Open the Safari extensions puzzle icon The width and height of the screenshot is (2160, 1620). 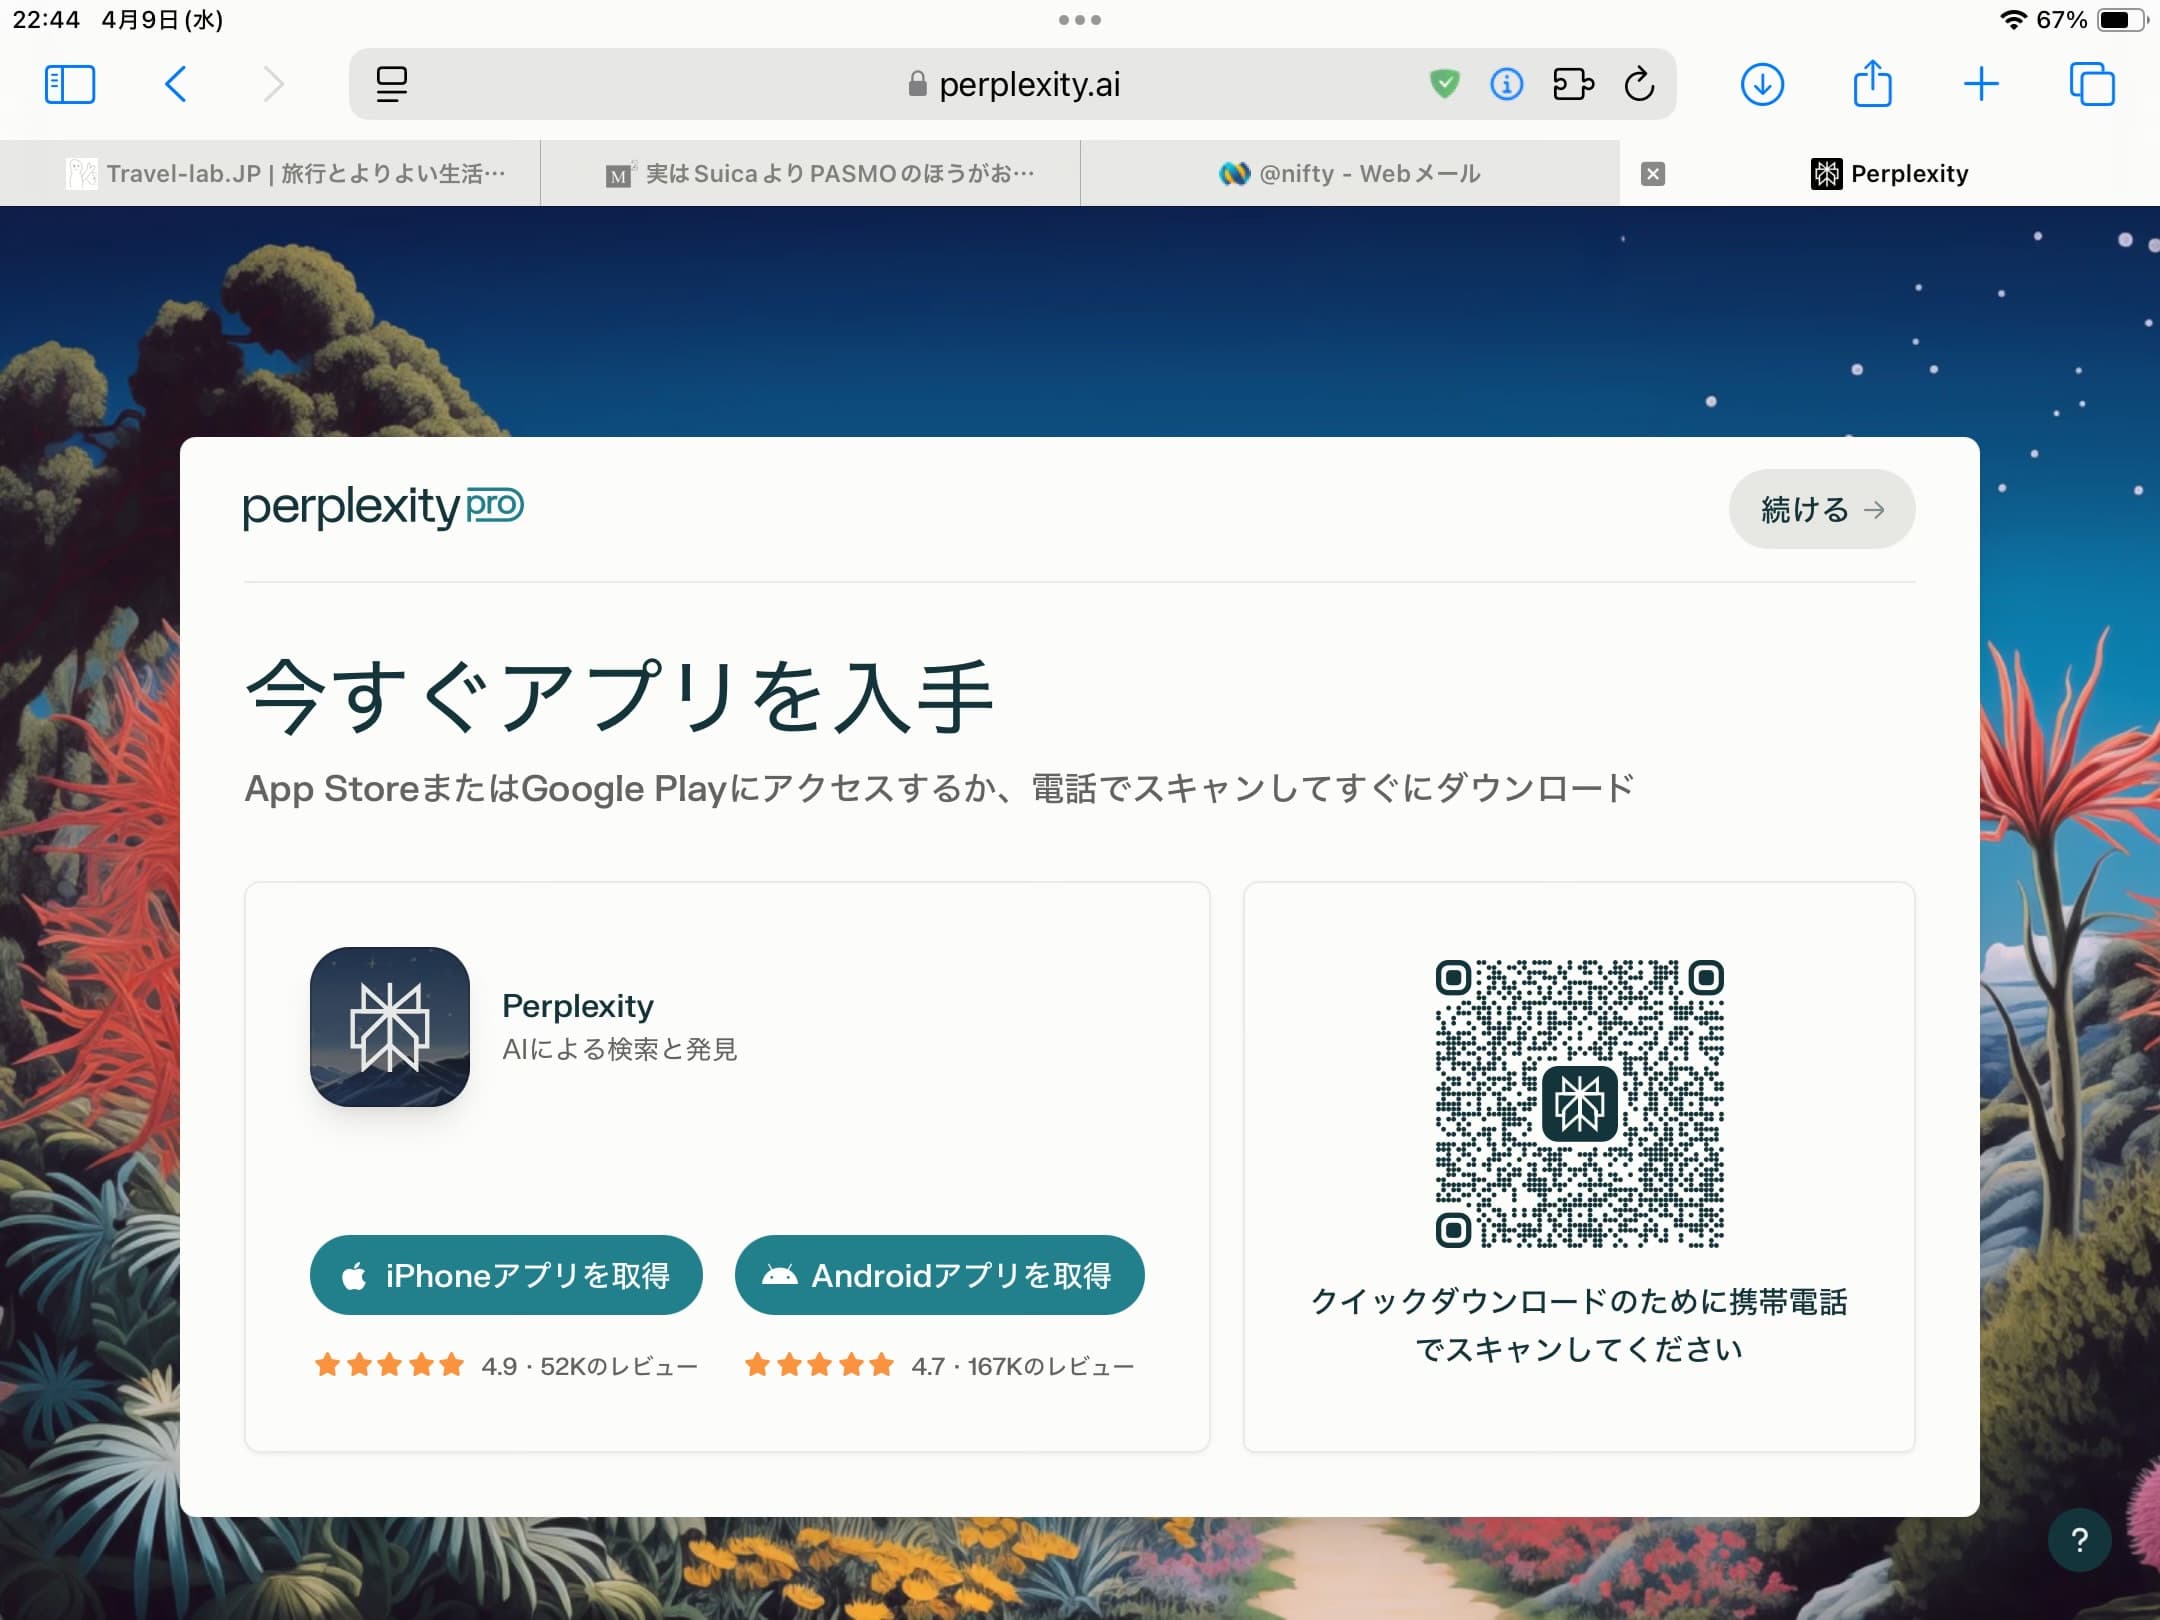pyautogui.click(x=1573, y=84)
